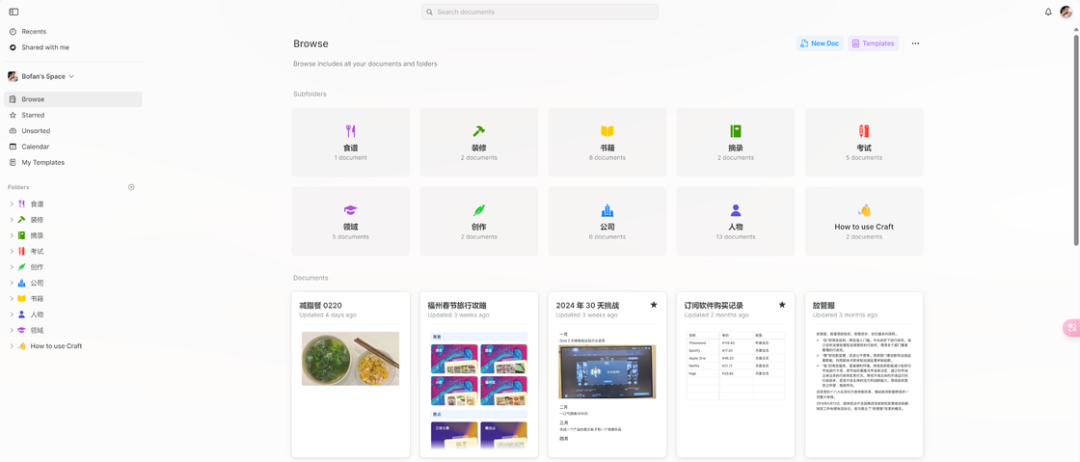Image resolution: width=1080 pixels, height=462 pixels.
Task: Open the 减脂餐 0220 document thumbnail
Action: 350,358
